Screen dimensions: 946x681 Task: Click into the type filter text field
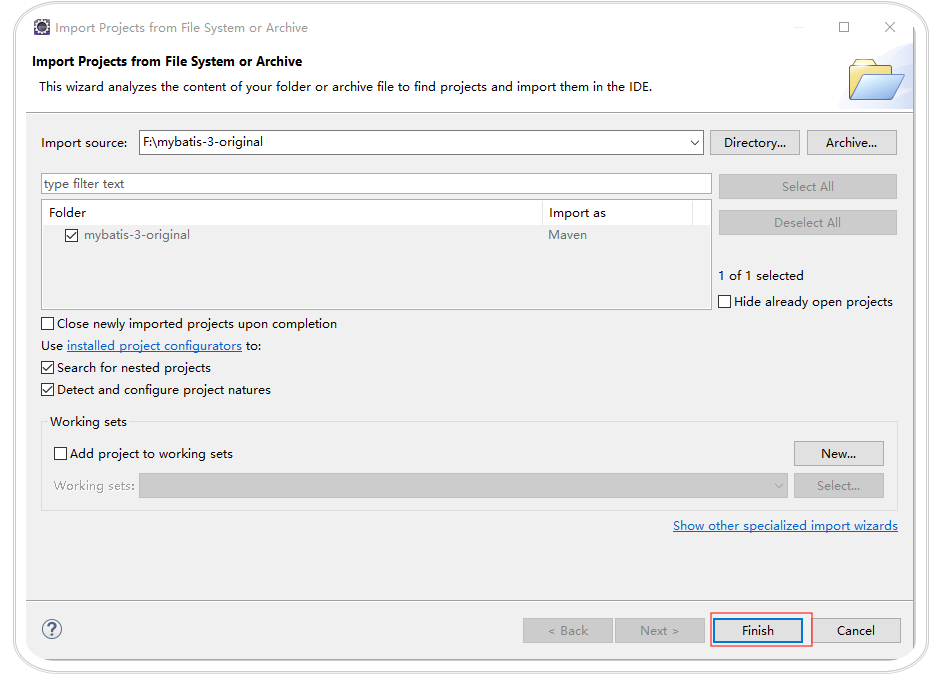pyautogui.click(x=376, y=184)
